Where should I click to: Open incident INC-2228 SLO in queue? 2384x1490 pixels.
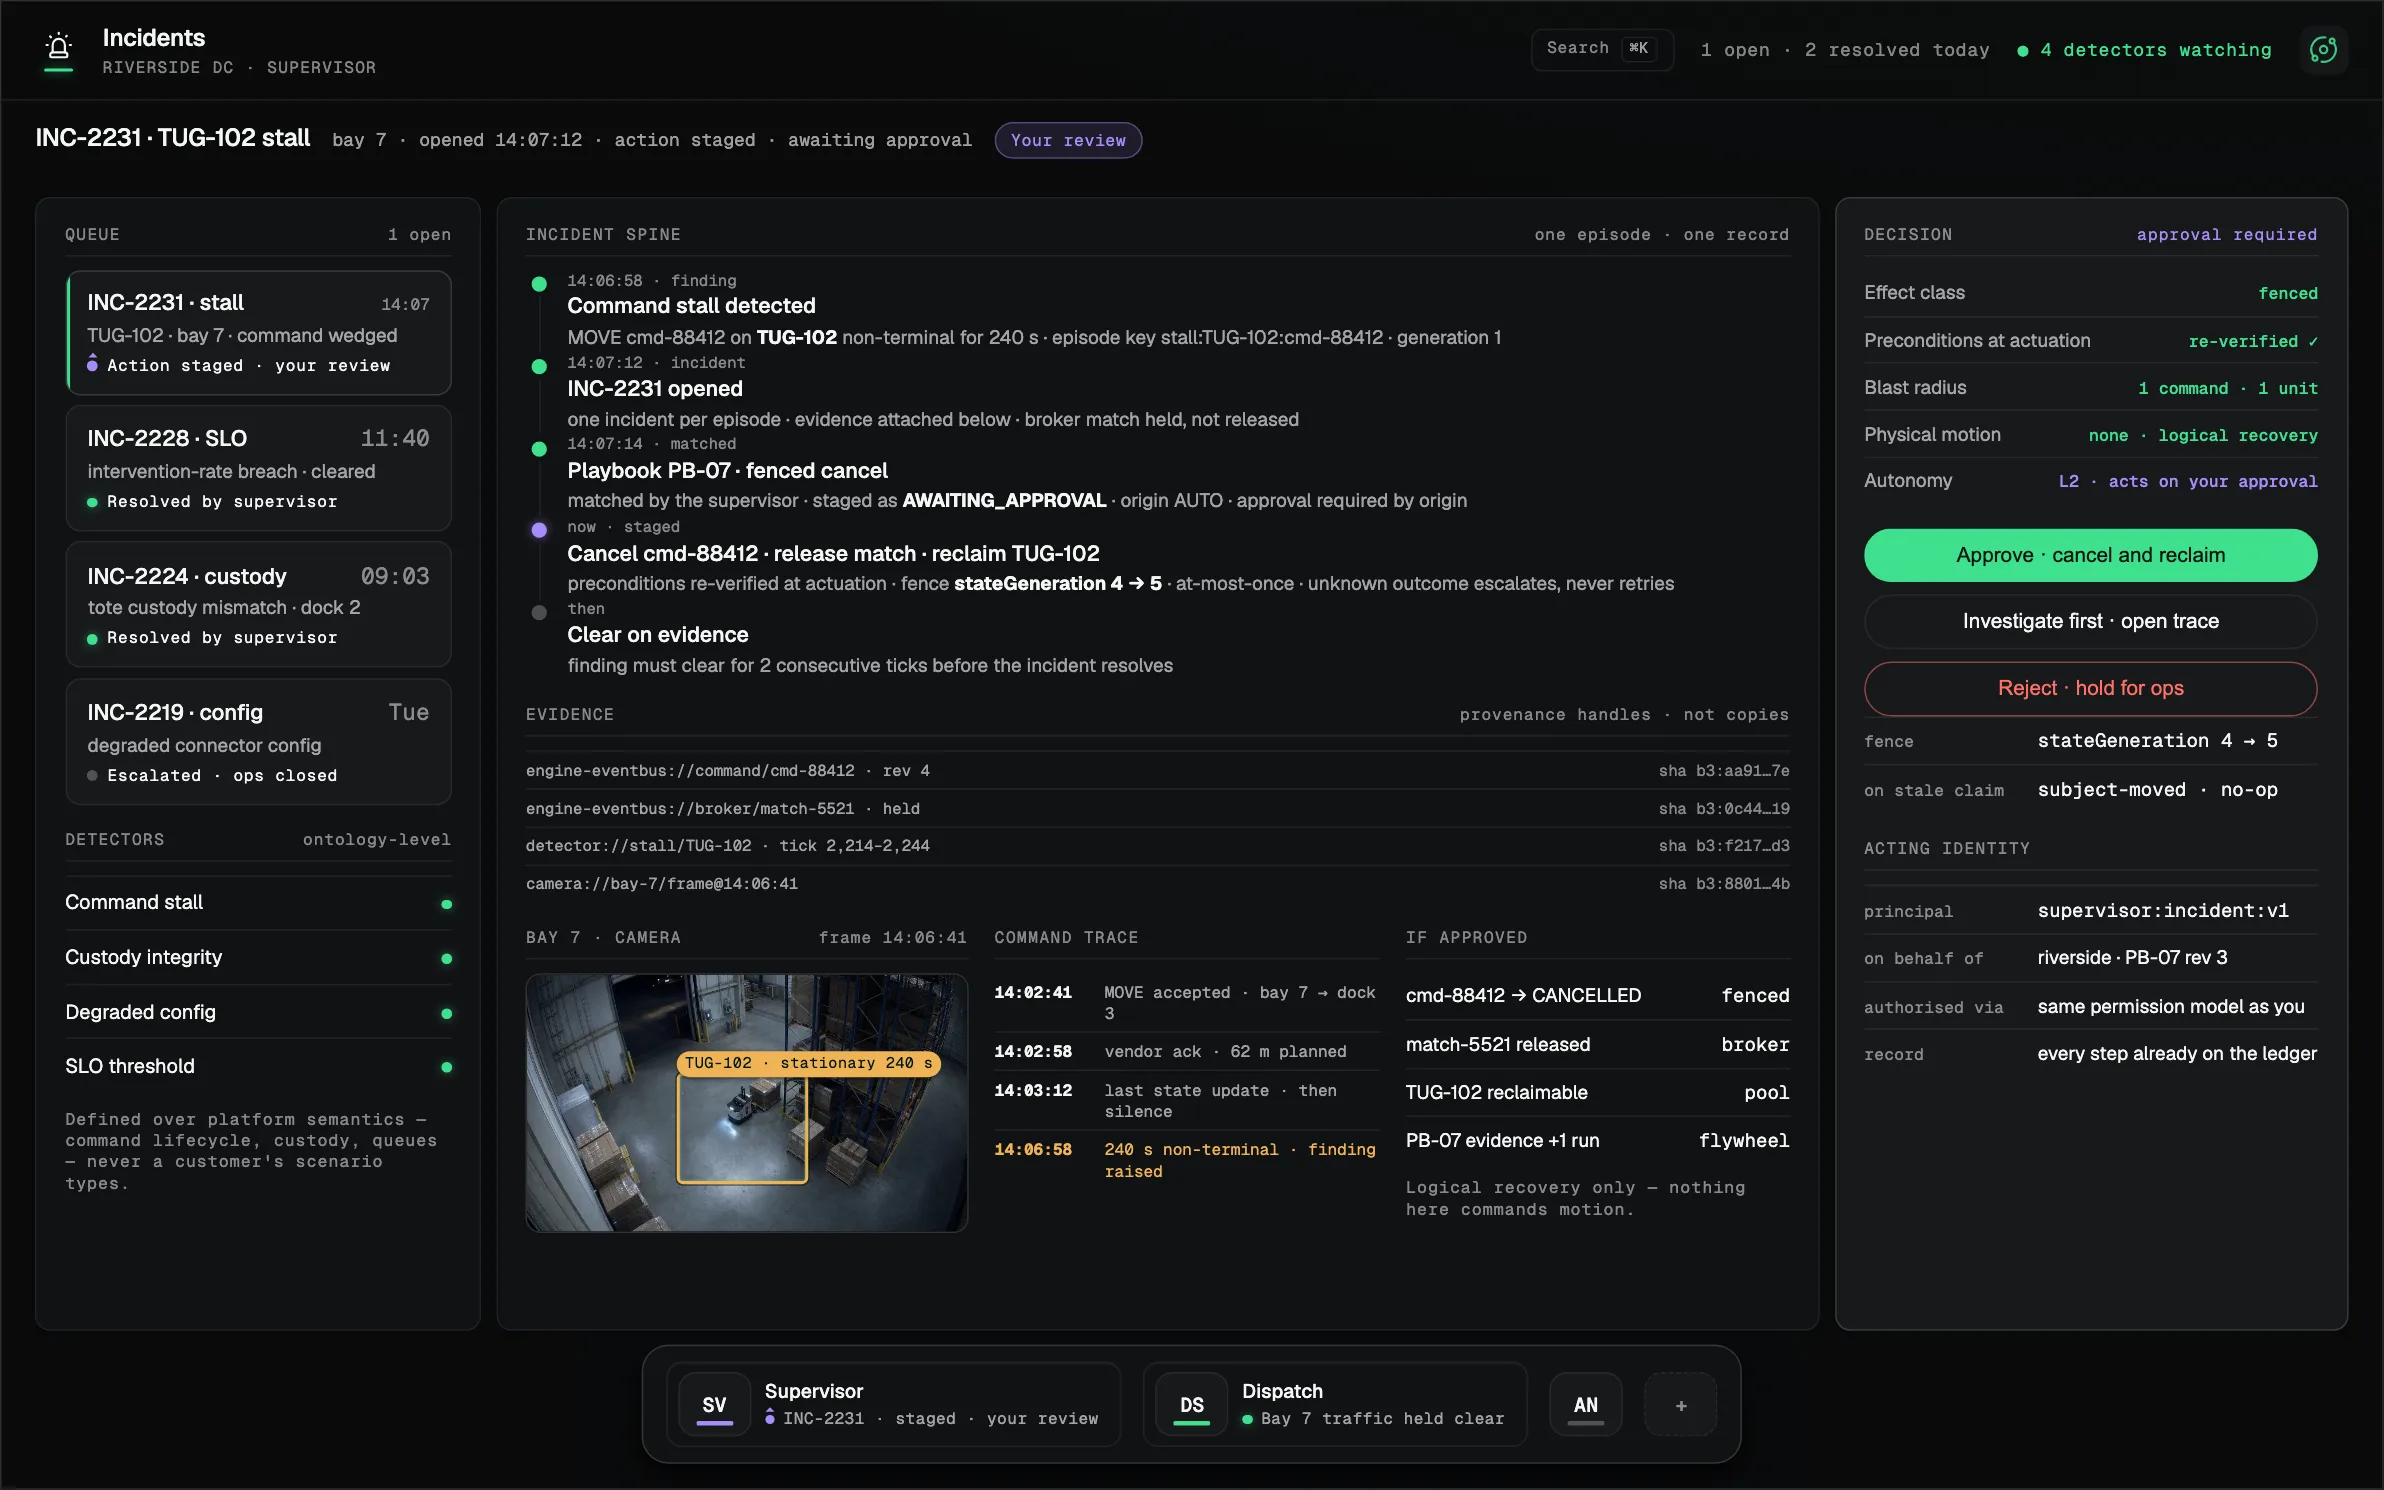click(x=258, y=468)
